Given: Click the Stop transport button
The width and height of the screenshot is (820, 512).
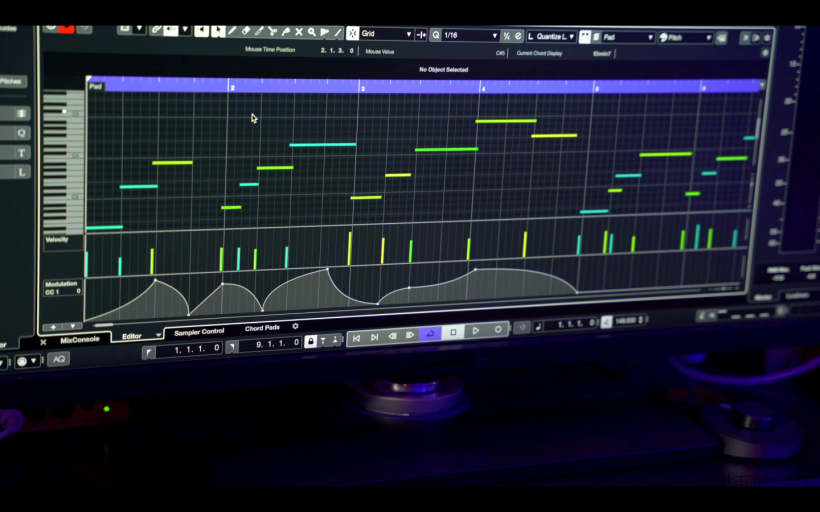Looking at the screenshot, I should click(453, 332).
